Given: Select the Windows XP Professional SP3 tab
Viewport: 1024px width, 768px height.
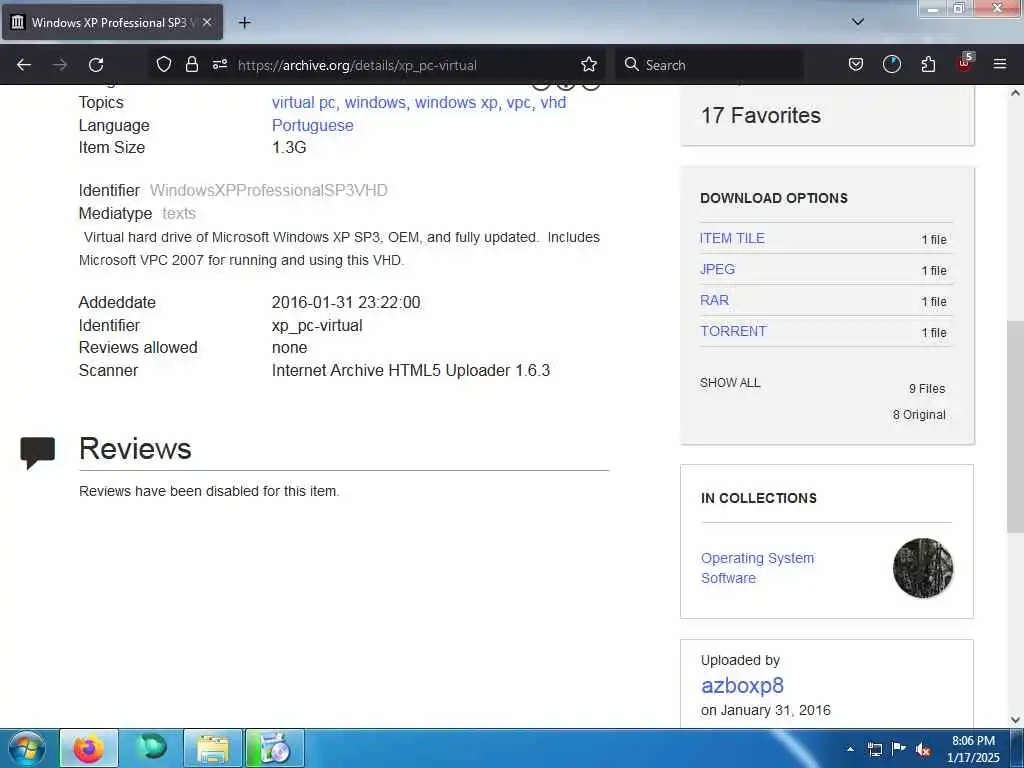Looking at the screenshot, I should 112,22.
